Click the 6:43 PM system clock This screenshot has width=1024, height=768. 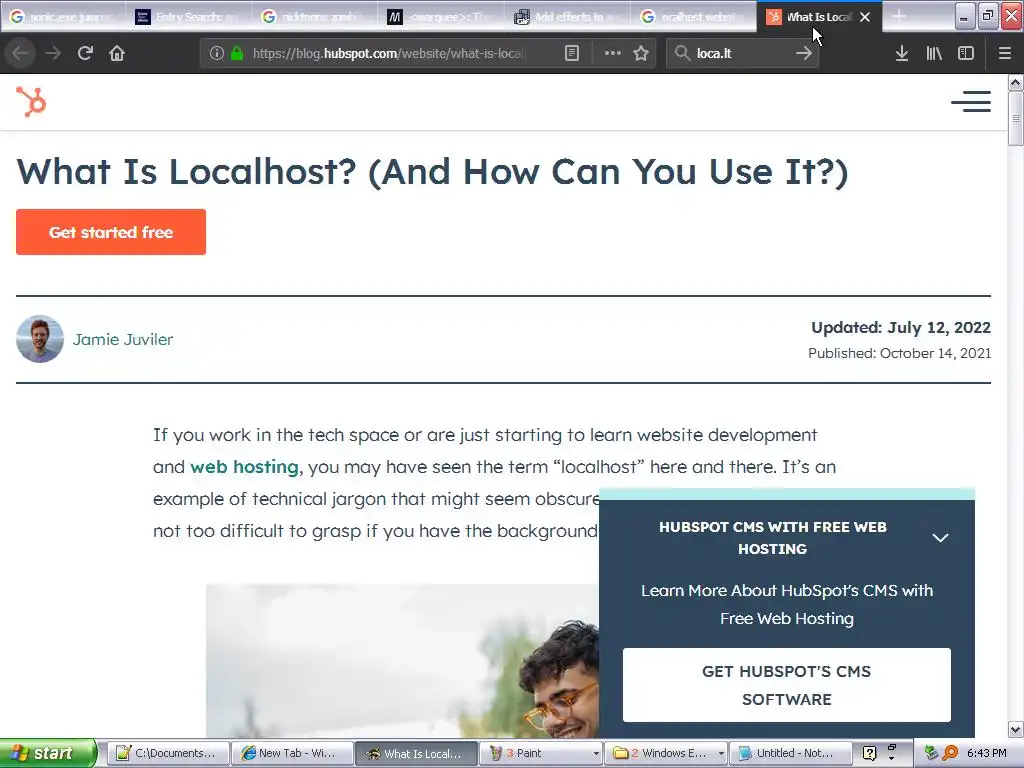(987, 753)
